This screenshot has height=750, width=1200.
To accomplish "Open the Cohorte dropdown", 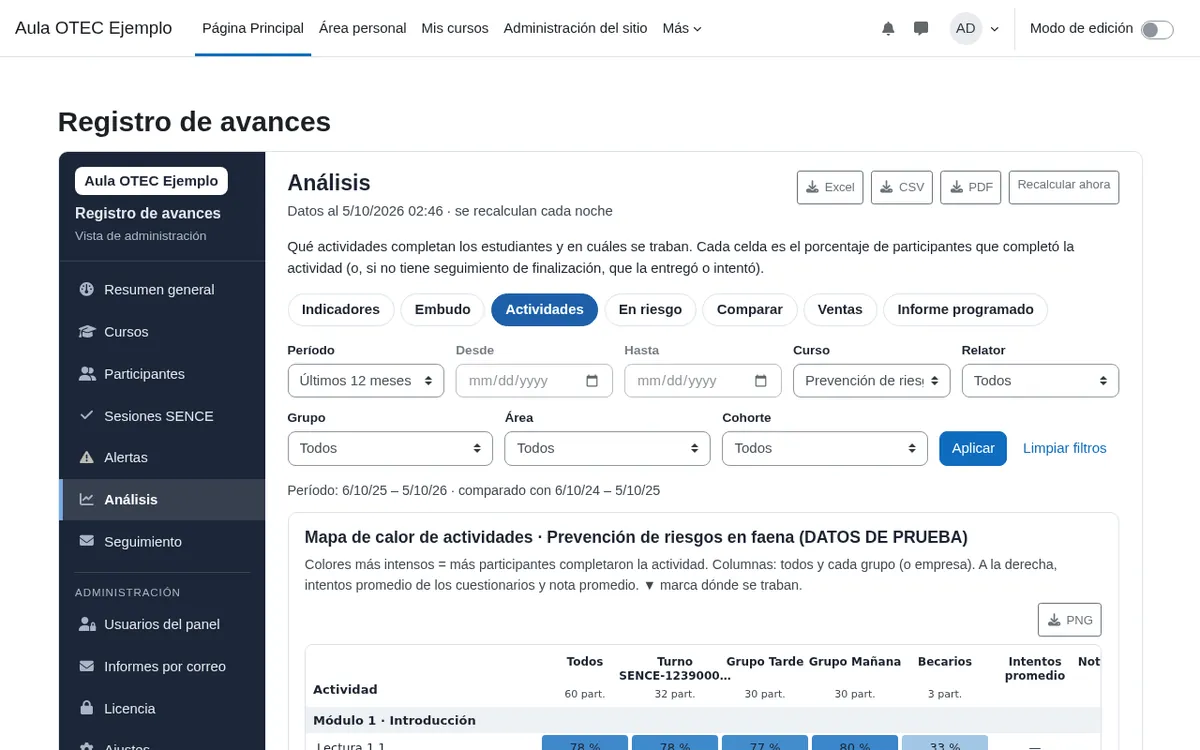I will [825, 449].
